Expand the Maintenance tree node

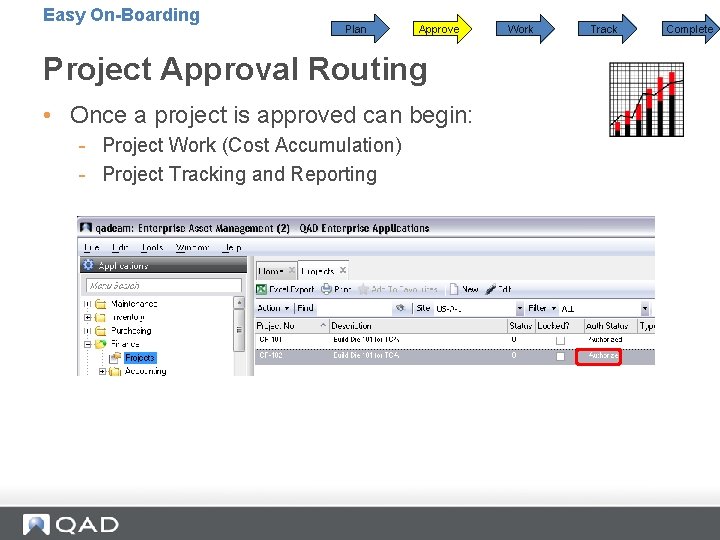[x=87, y=304]
